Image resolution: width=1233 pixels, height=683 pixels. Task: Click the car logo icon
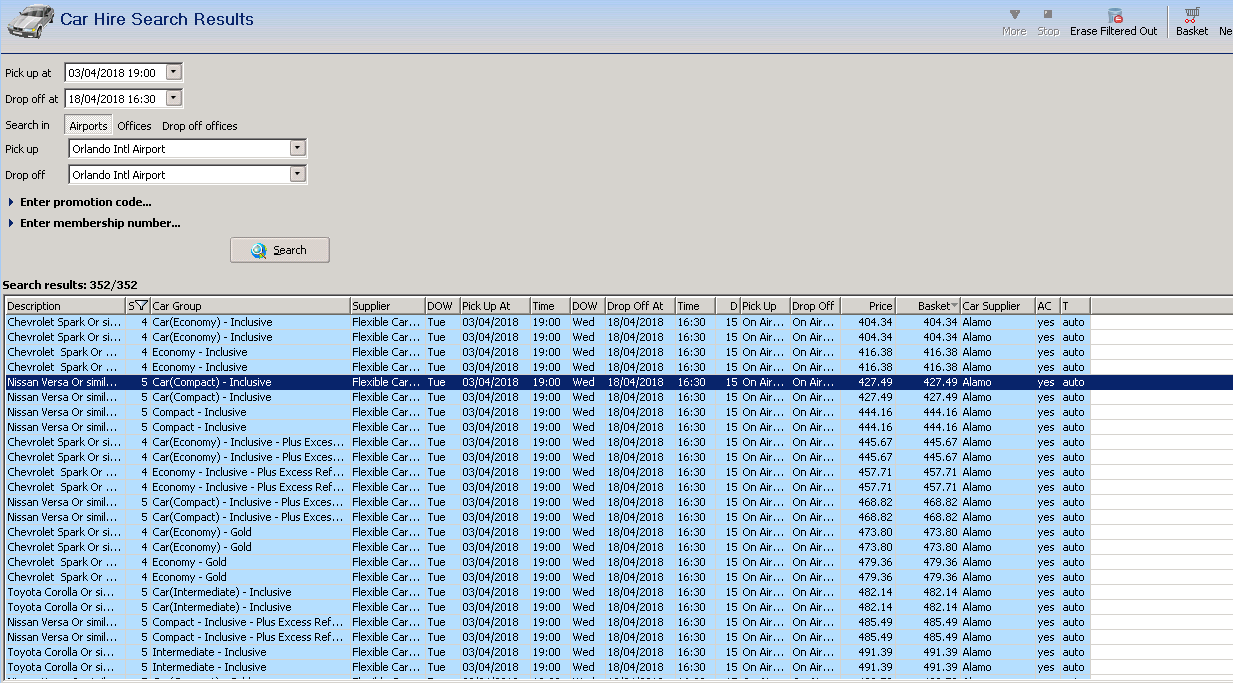(30, 20)
